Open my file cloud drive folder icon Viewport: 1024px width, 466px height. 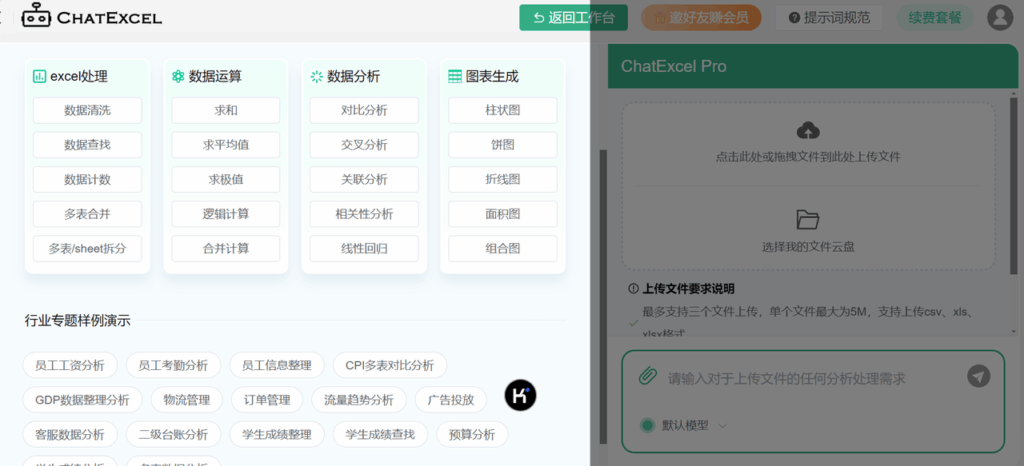[x=808, y=219]
